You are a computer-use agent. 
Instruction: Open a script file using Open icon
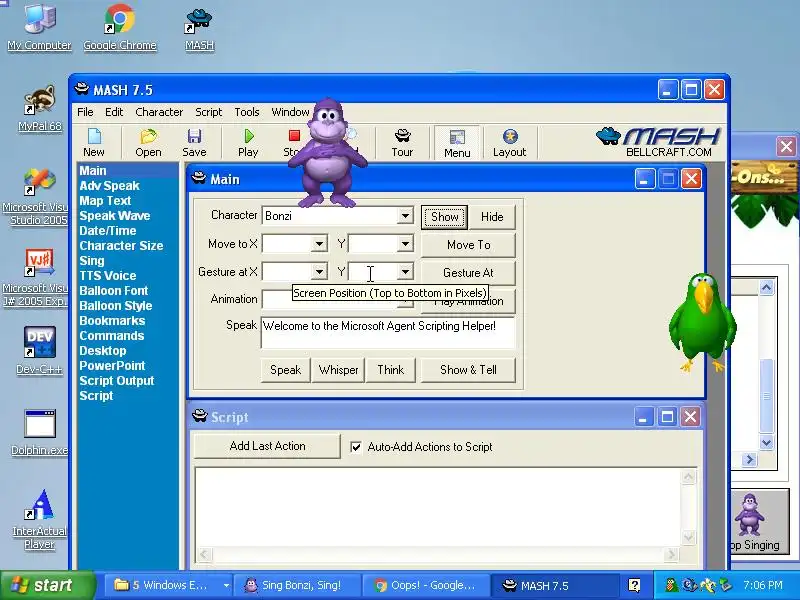148,142
